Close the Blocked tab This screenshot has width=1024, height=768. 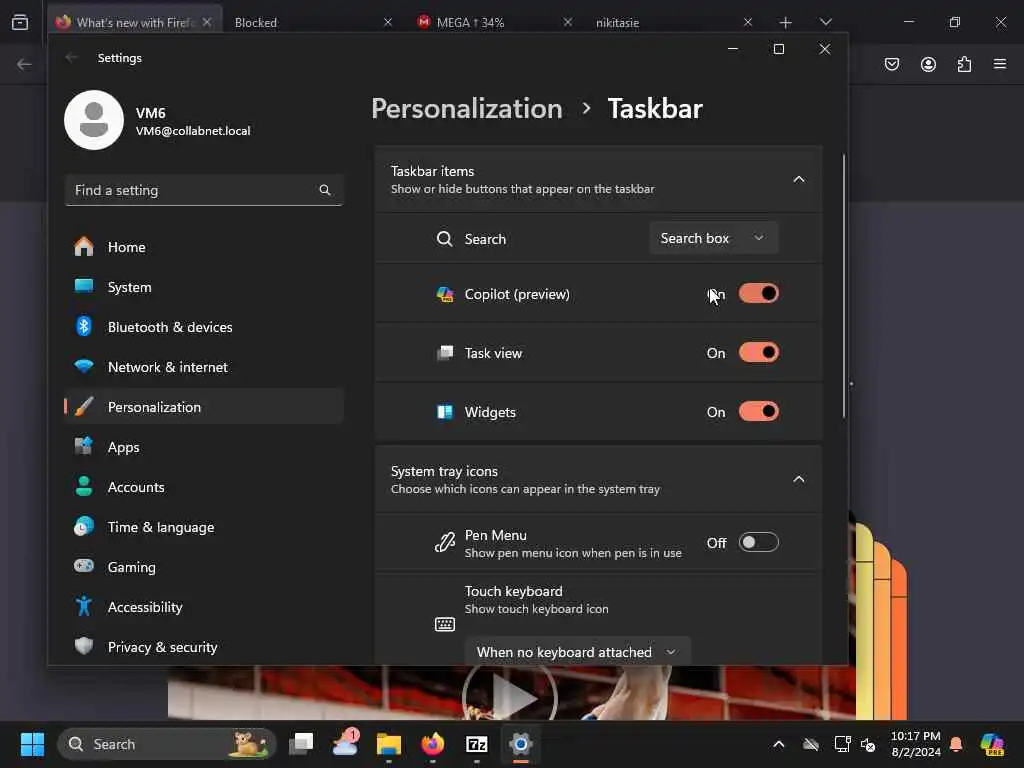coord(388,22)
